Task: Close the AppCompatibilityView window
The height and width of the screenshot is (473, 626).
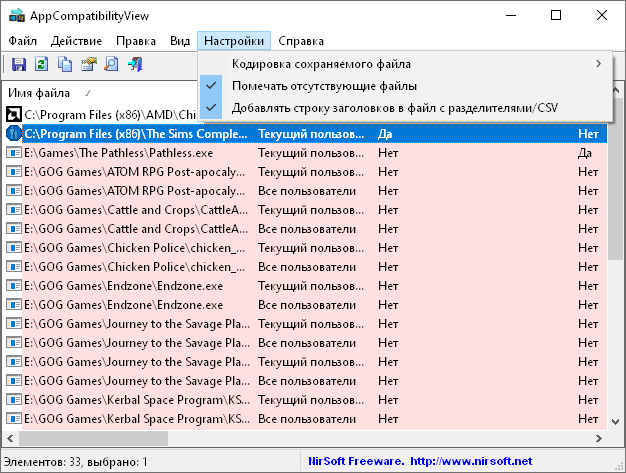Action: tap(602, 16)
